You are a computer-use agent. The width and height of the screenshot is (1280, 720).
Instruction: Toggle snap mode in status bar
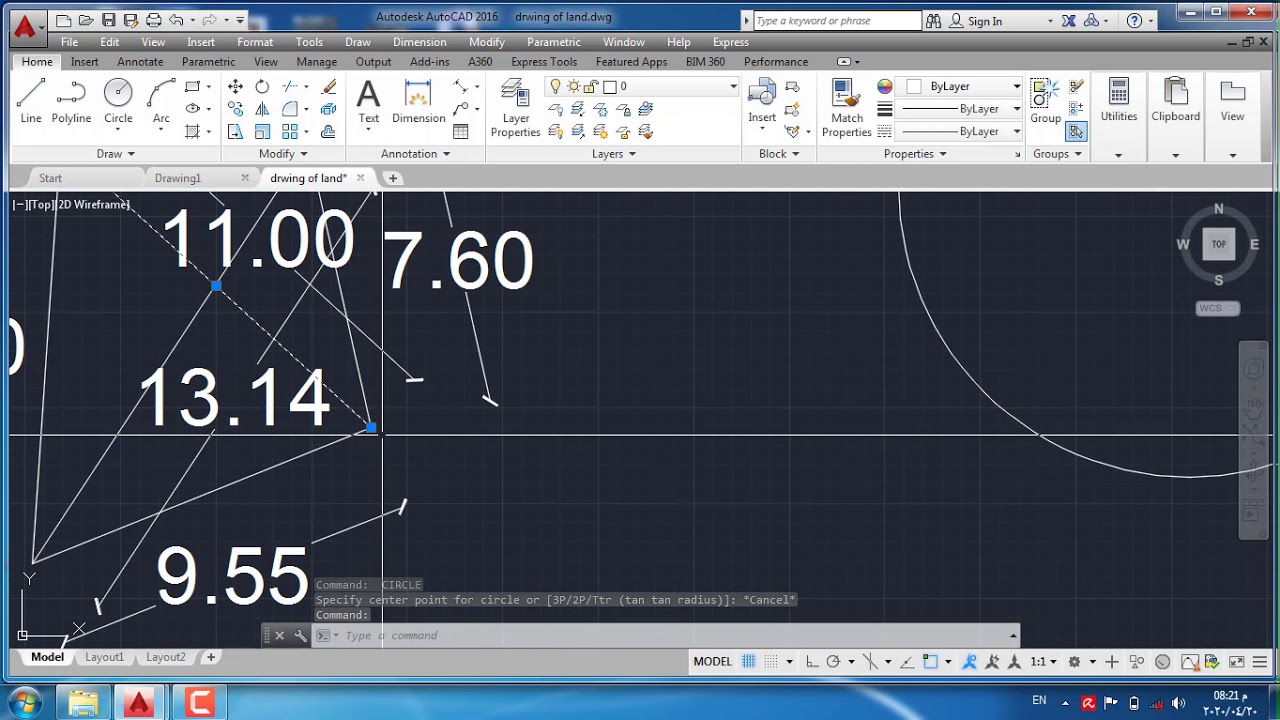click(772, 661)
